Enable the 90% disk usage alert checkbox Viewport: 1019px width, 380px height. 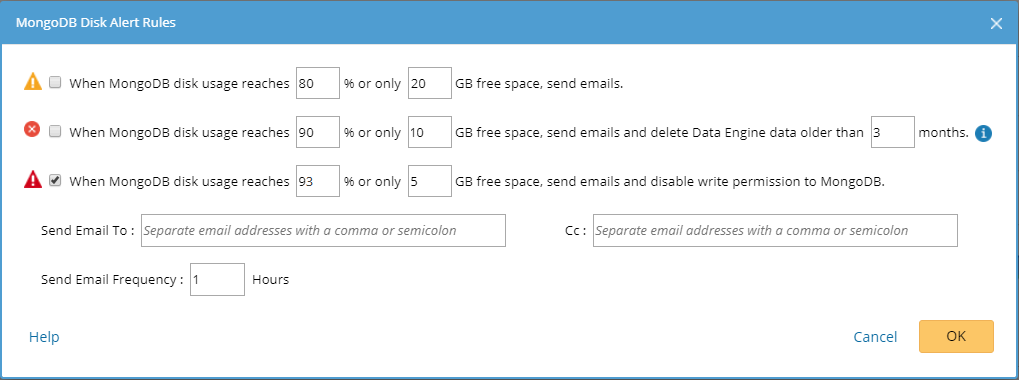[55, 132]
